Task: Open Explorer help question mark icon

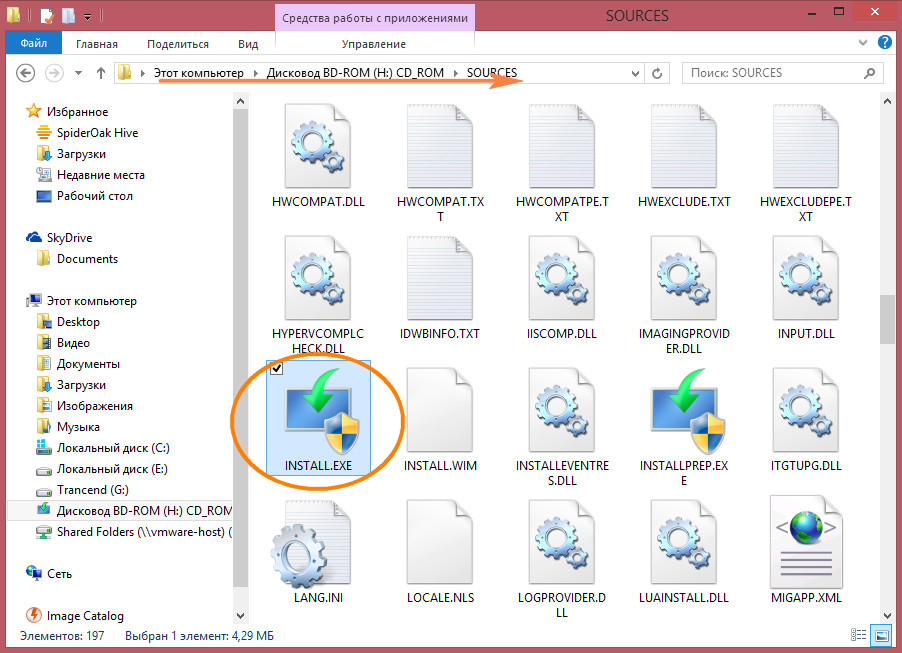Action: coord(885,42)
